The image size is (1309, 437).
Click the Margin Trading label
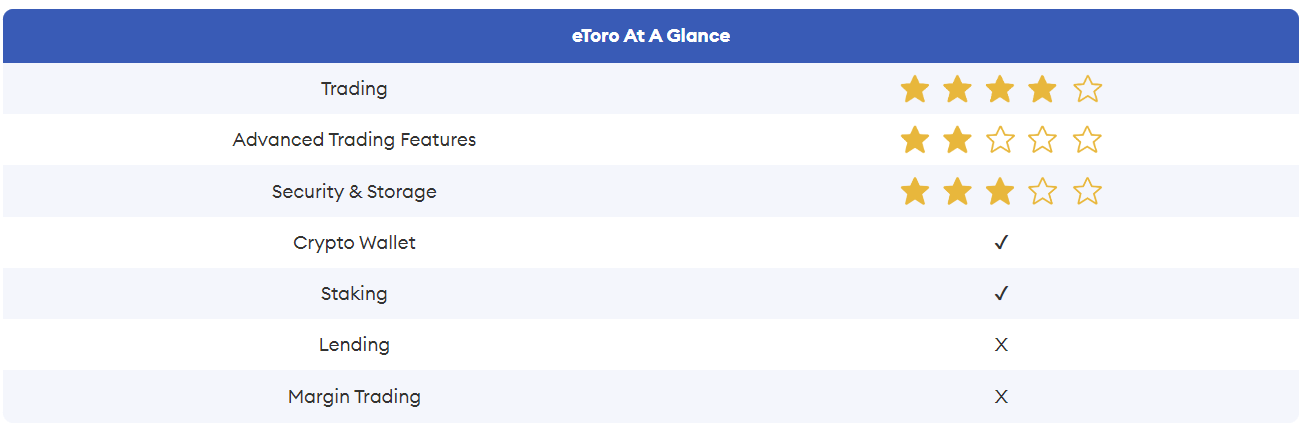pyautogui.click(x=354, y=397)
